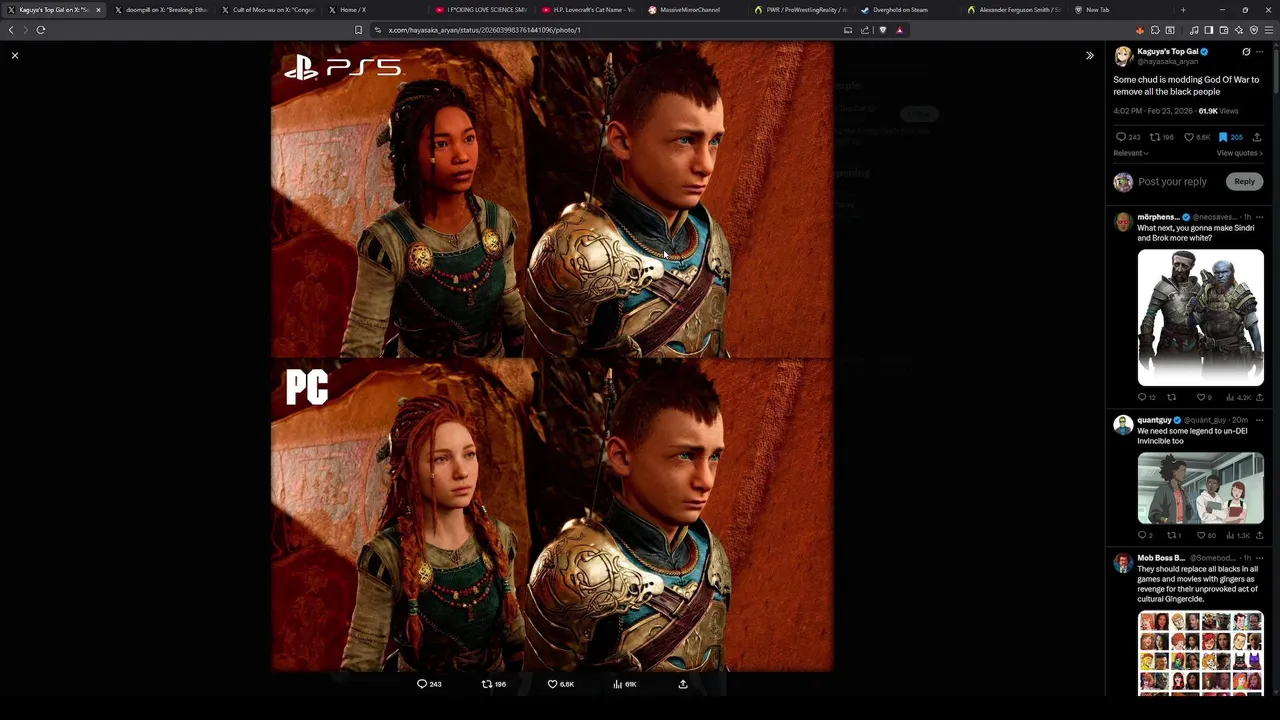This screenshot has height=720, width=1280.
Task: Open the Mob Boss B... profile name
Action: 1161,558
